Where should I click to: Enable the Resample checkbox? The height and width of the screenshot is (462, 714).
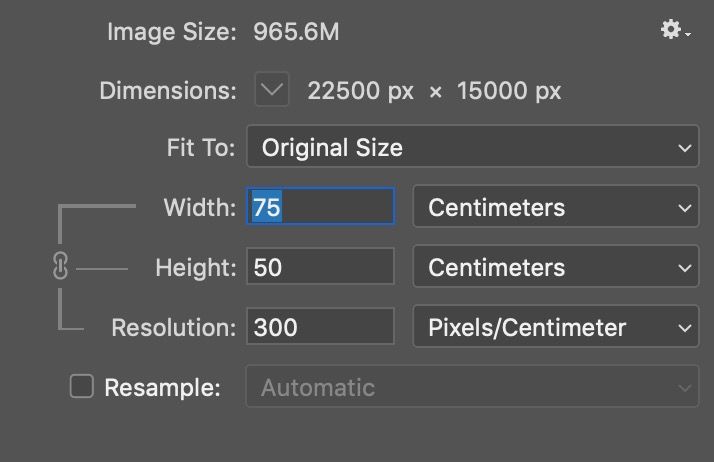[x=81, y=387]
